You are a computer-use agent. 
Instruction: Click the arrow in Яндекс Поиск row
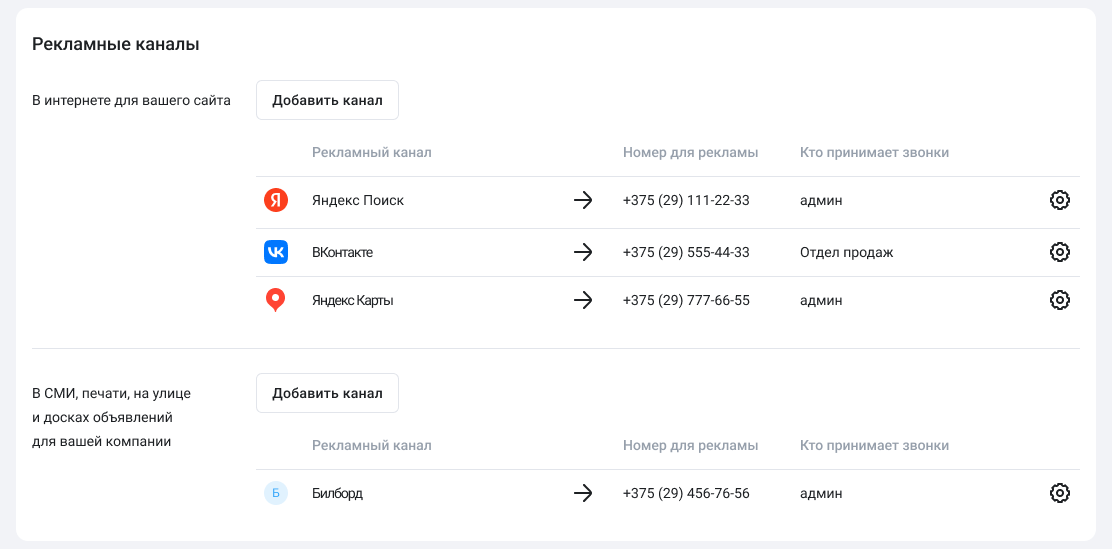(583, 200)
